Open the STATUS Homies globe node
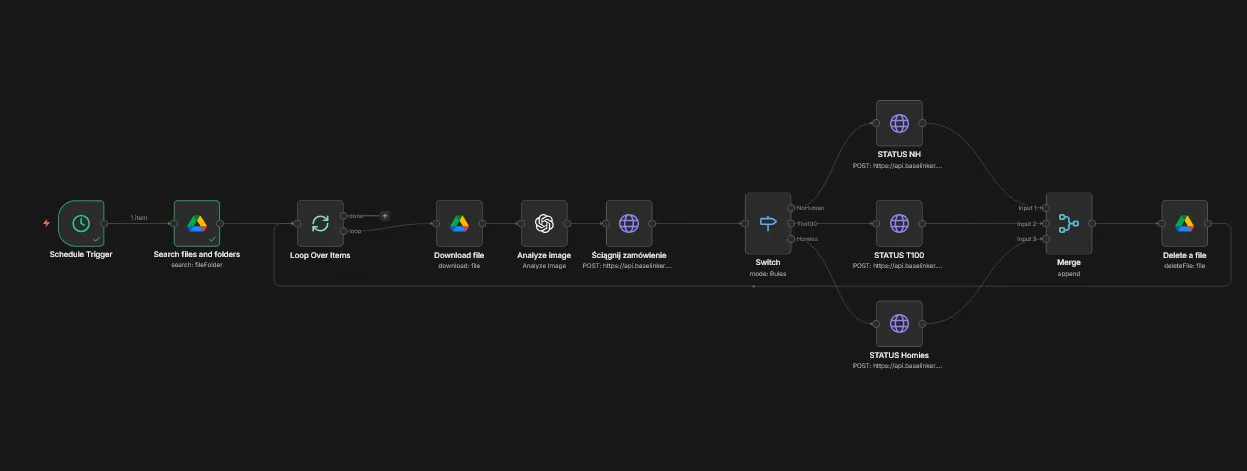 pyautogui.click(x=899, y=323)
